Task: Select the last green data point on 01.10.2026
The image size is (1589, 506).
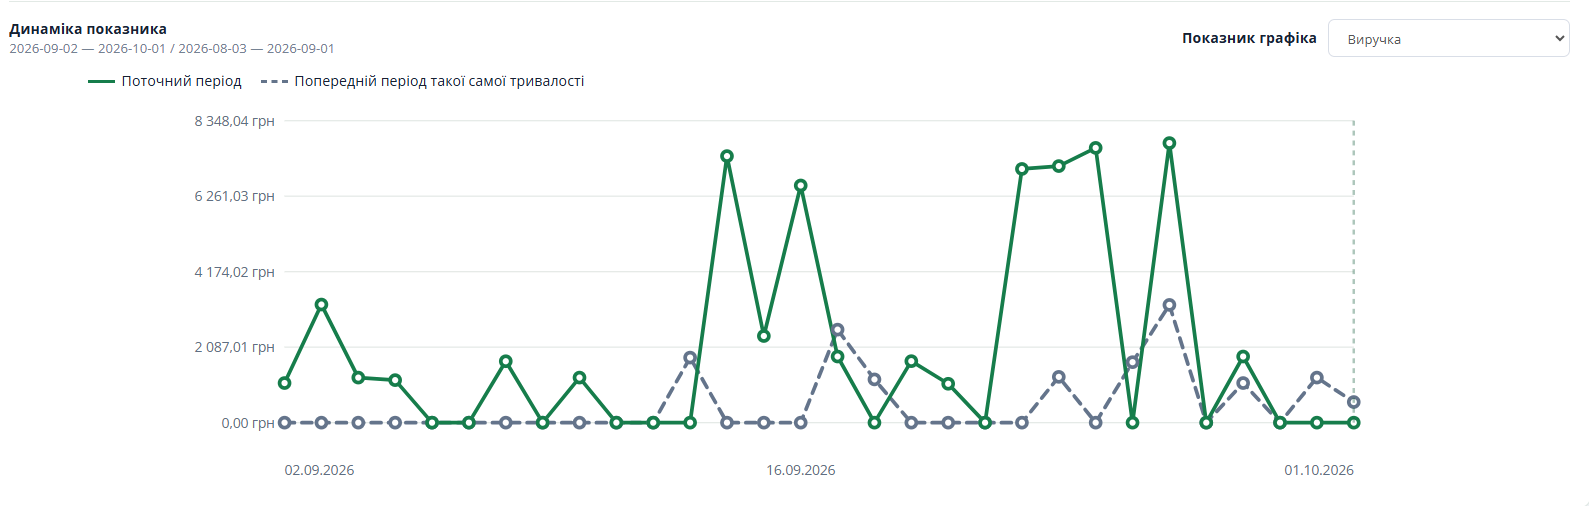Action: [1354, 423]
